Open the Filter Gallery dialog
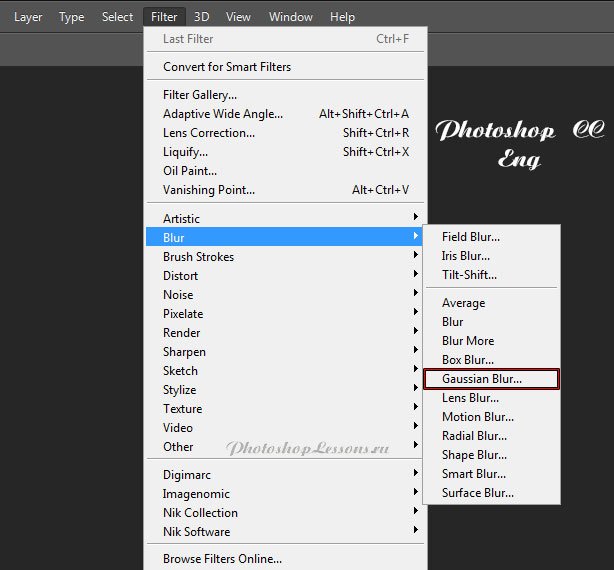This screenshot has height=570, width=614. 200,95
